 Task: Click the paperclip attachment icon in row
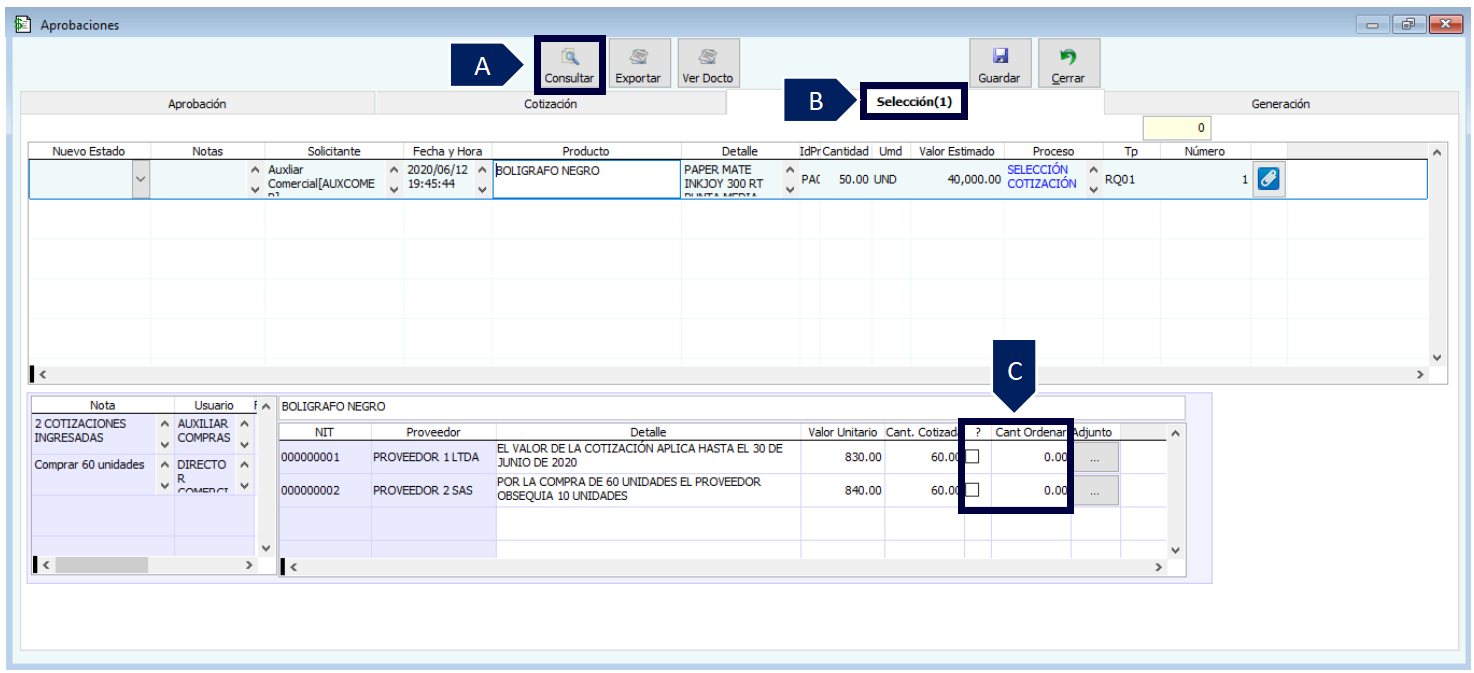pos(1268,179)
